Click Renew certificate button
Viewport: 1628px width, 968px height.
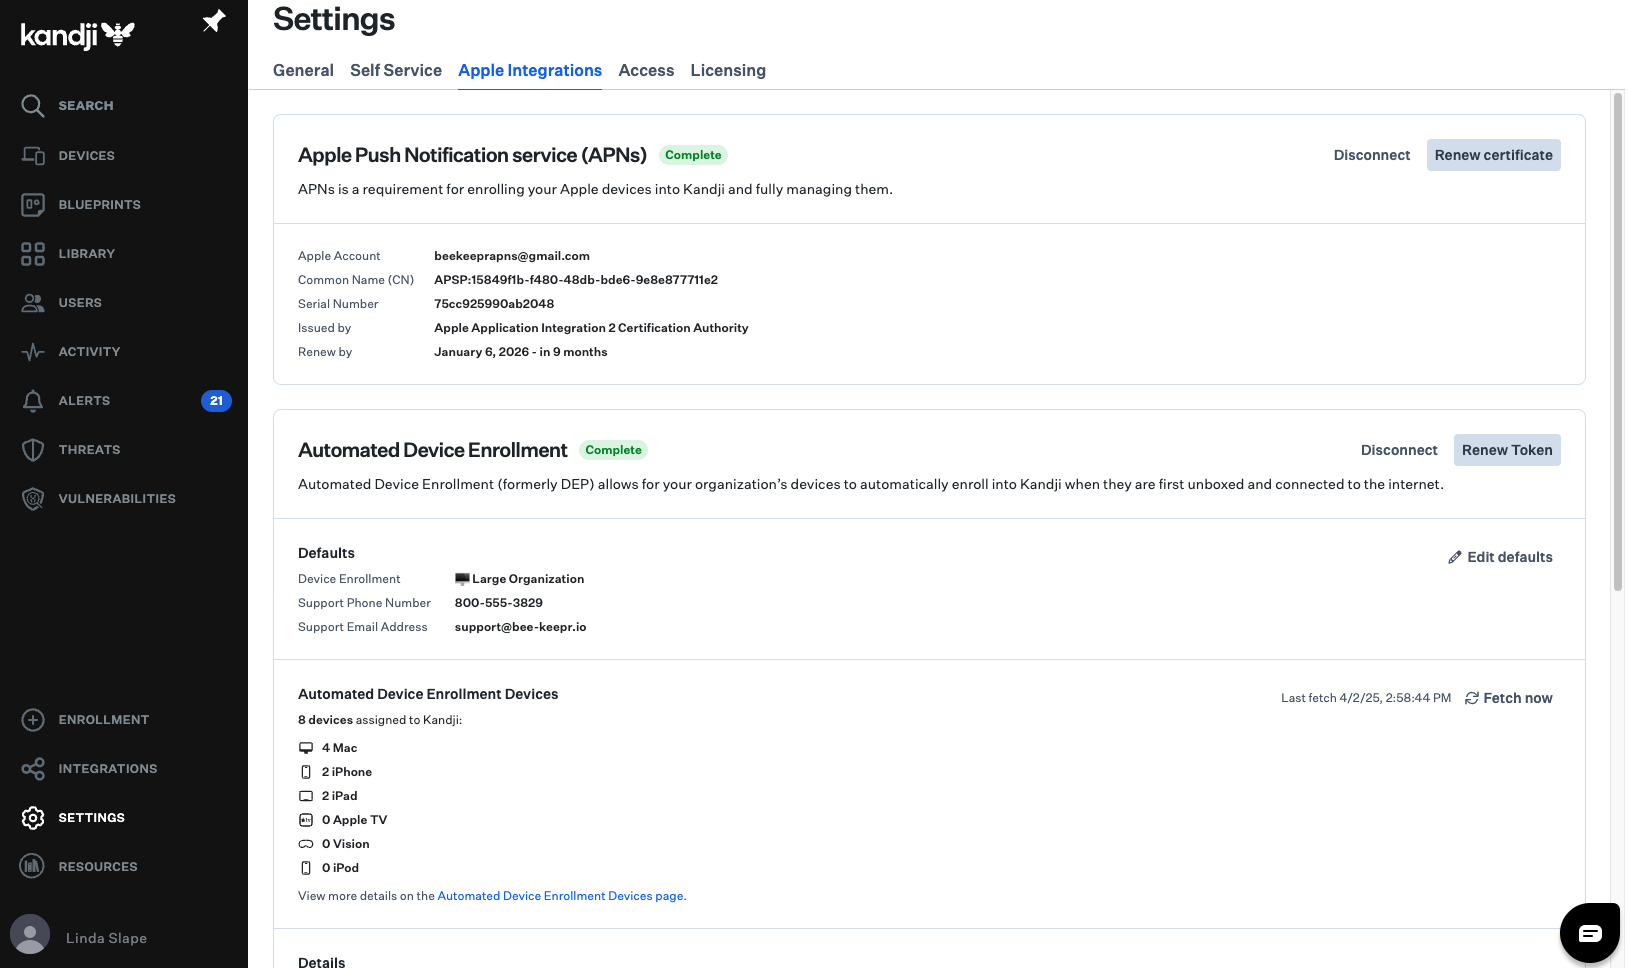(1494, 155)
